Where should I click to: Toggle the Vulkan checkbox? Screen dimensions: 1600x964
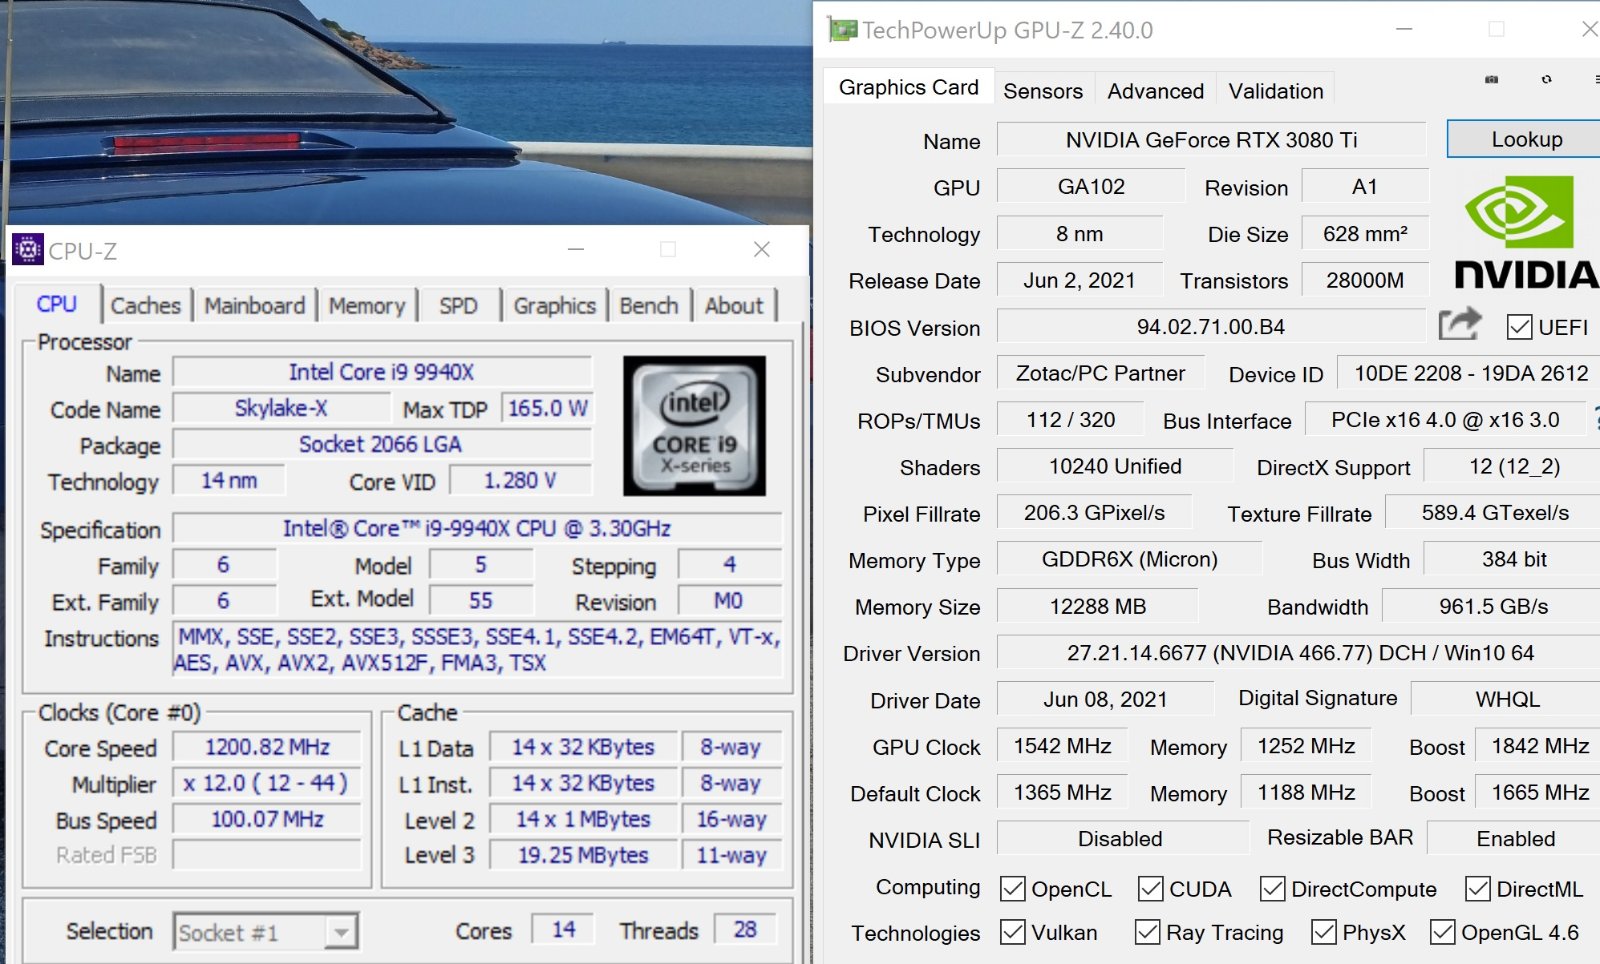point(1013,932)
